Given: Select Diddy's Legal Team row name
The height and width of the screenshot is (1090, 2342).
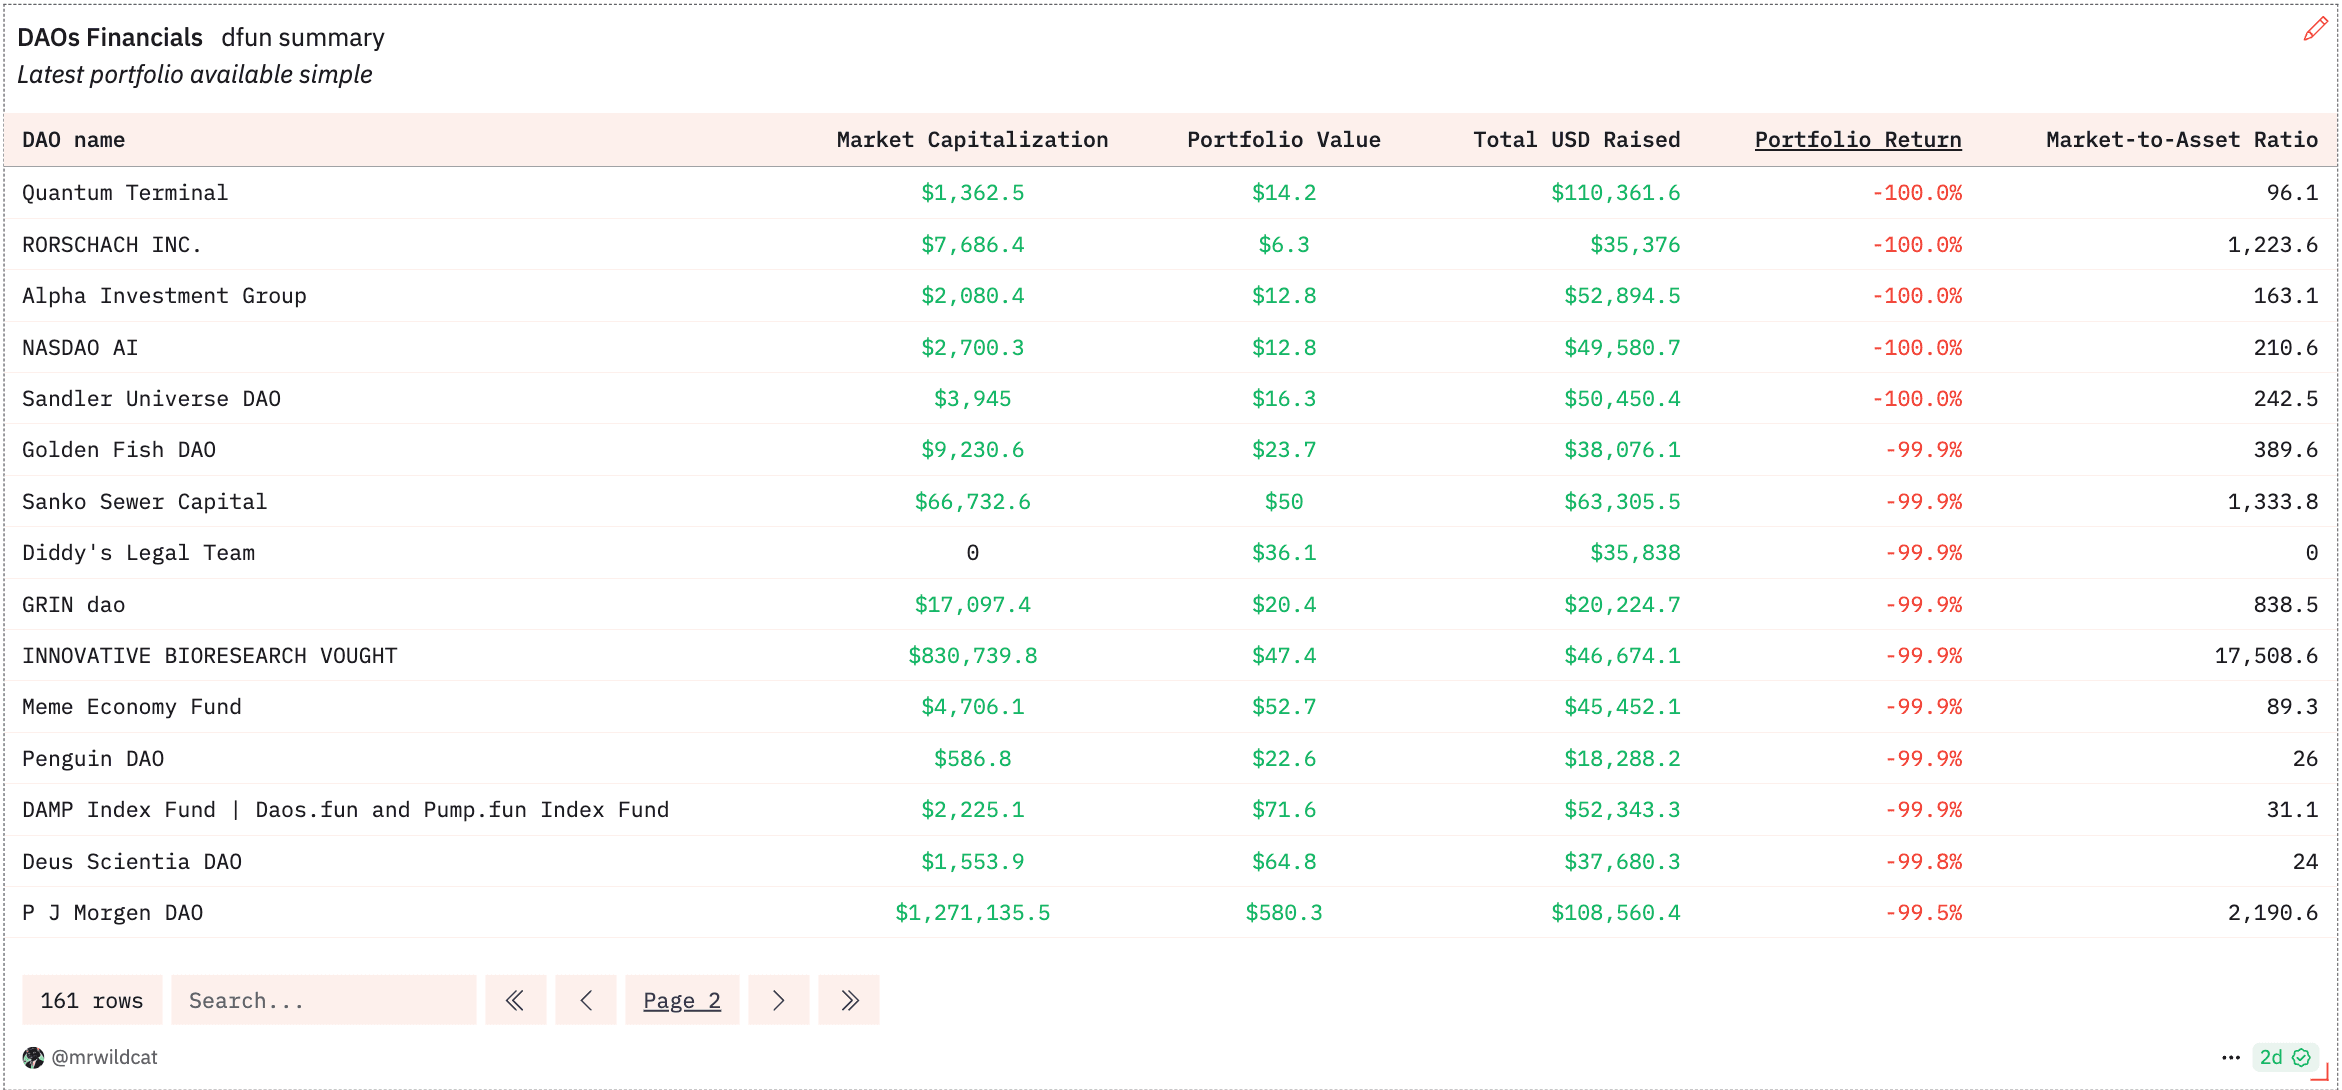Looking at the screenshot, I should click(x=138, y=553).
